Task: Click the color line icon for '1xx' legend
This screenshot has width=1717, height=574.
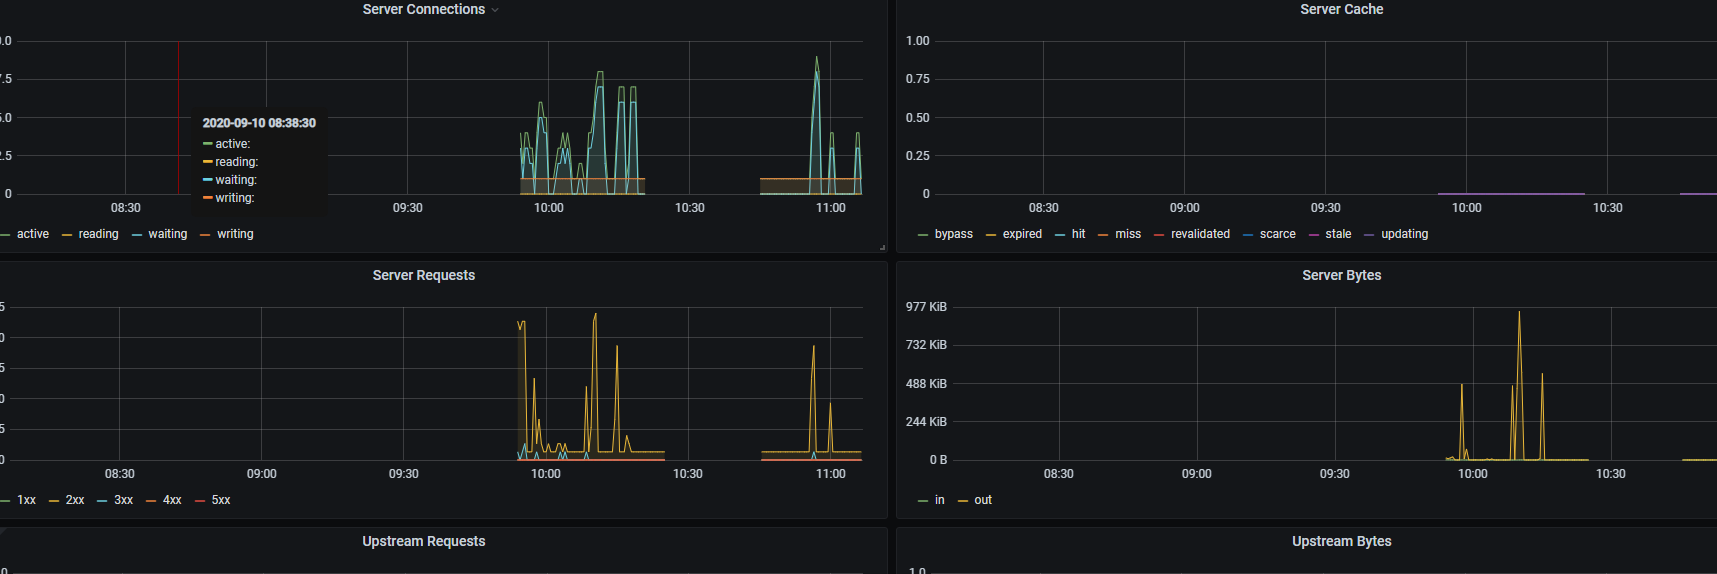Action: coord(6,501)
